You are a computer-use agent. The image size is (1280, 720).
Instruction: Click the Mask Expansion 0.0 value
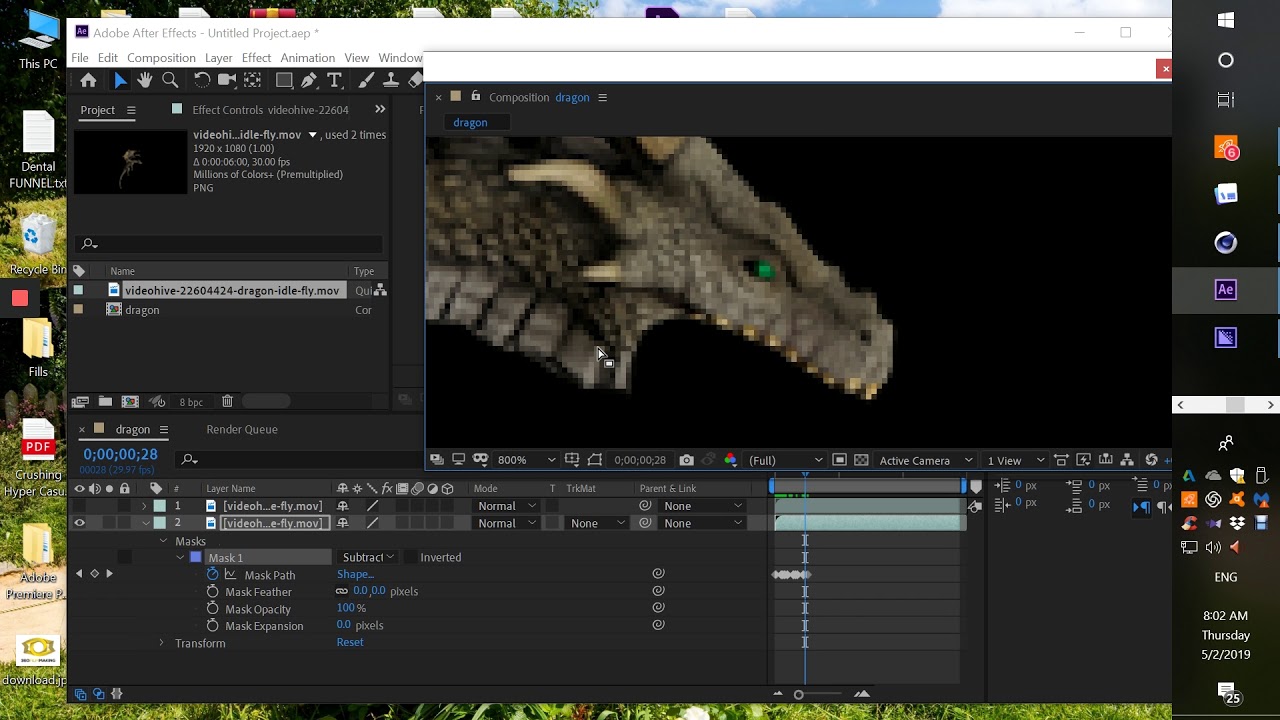coord(344,625)
